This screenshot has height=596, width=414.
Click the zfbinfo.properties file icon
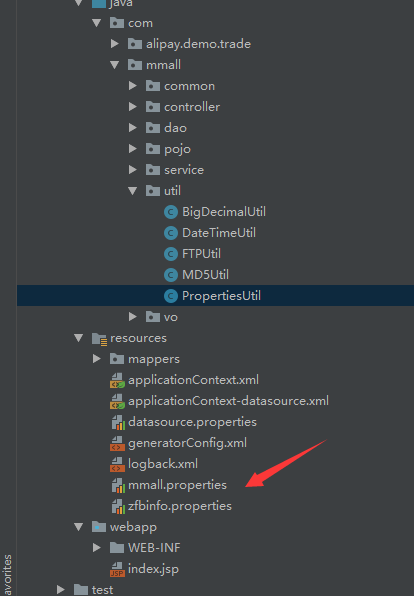(118, 506)
